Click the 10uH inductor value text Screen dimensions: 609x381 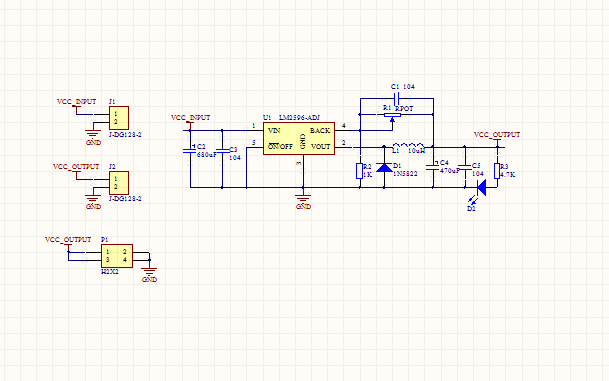coord(416,151)
